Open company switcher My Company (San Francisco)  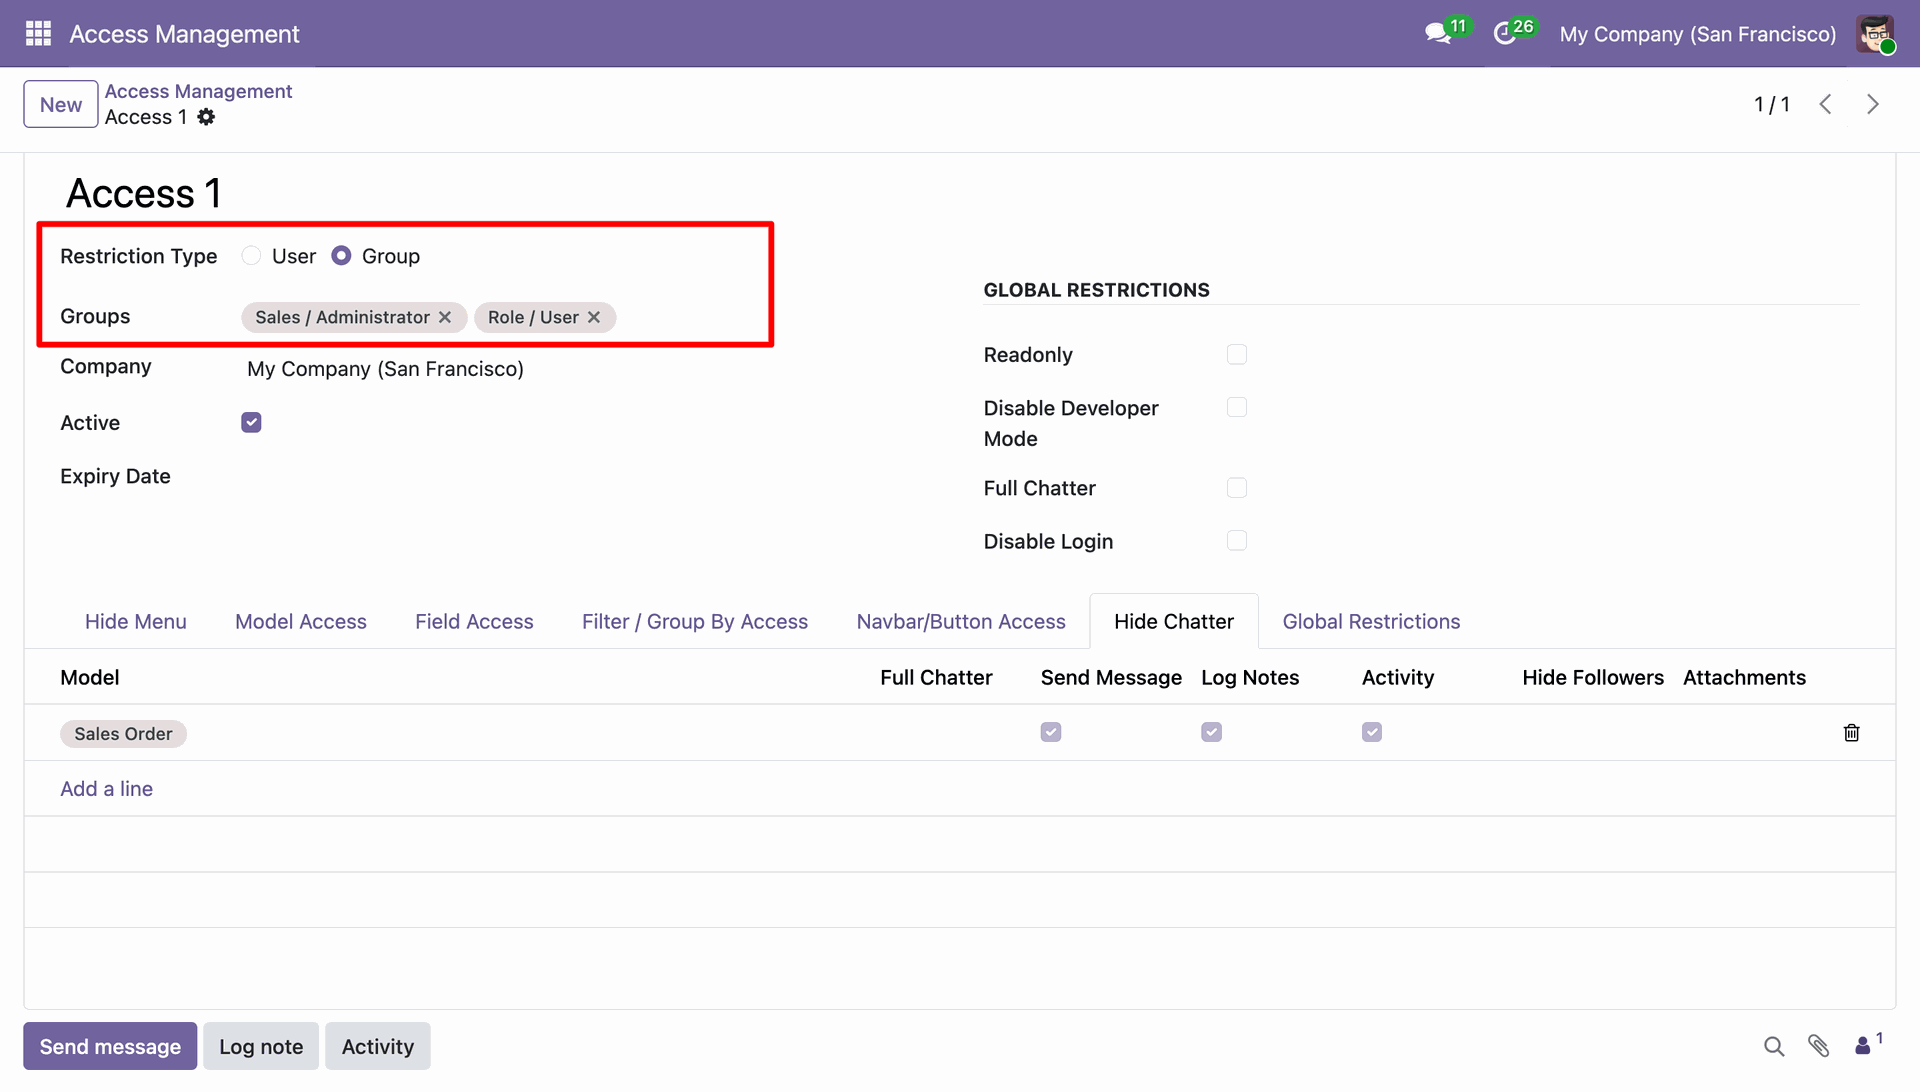tap(1697, 34)
